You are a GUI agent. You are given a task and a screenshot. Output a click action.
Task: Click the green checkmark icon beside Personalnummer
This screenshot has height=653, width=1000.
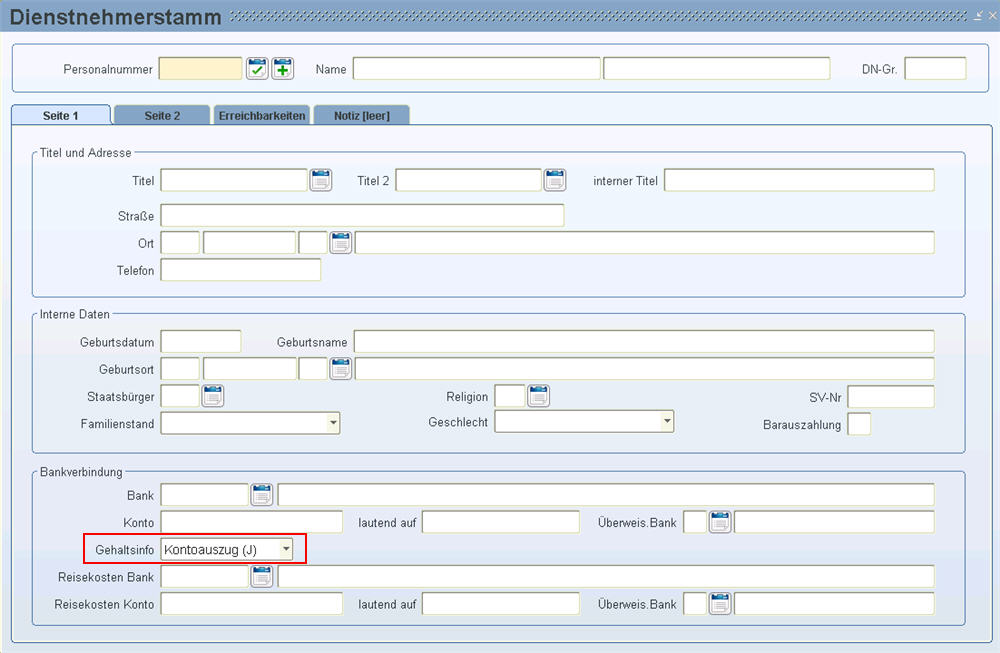tap(257, 68)
